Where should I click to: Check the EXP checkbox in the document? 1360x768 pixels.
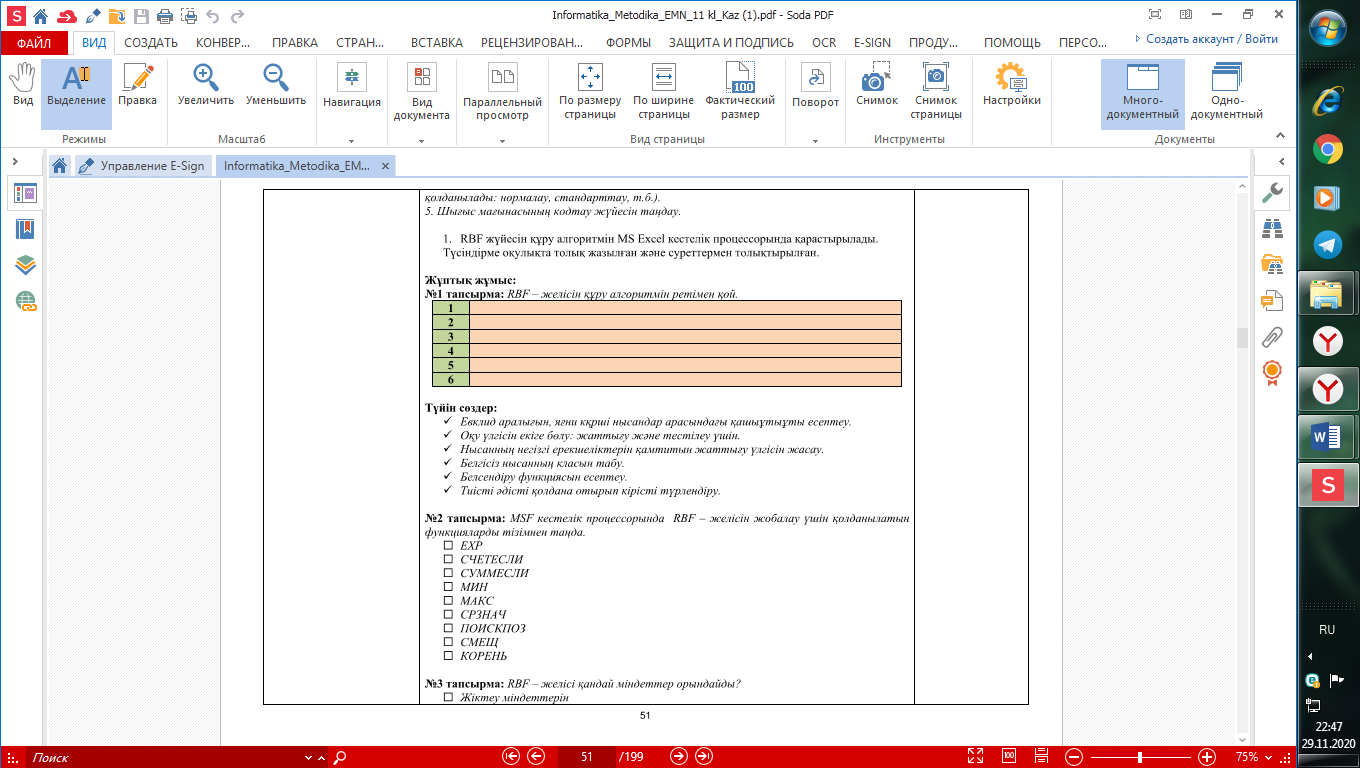[x=448, y=546]
